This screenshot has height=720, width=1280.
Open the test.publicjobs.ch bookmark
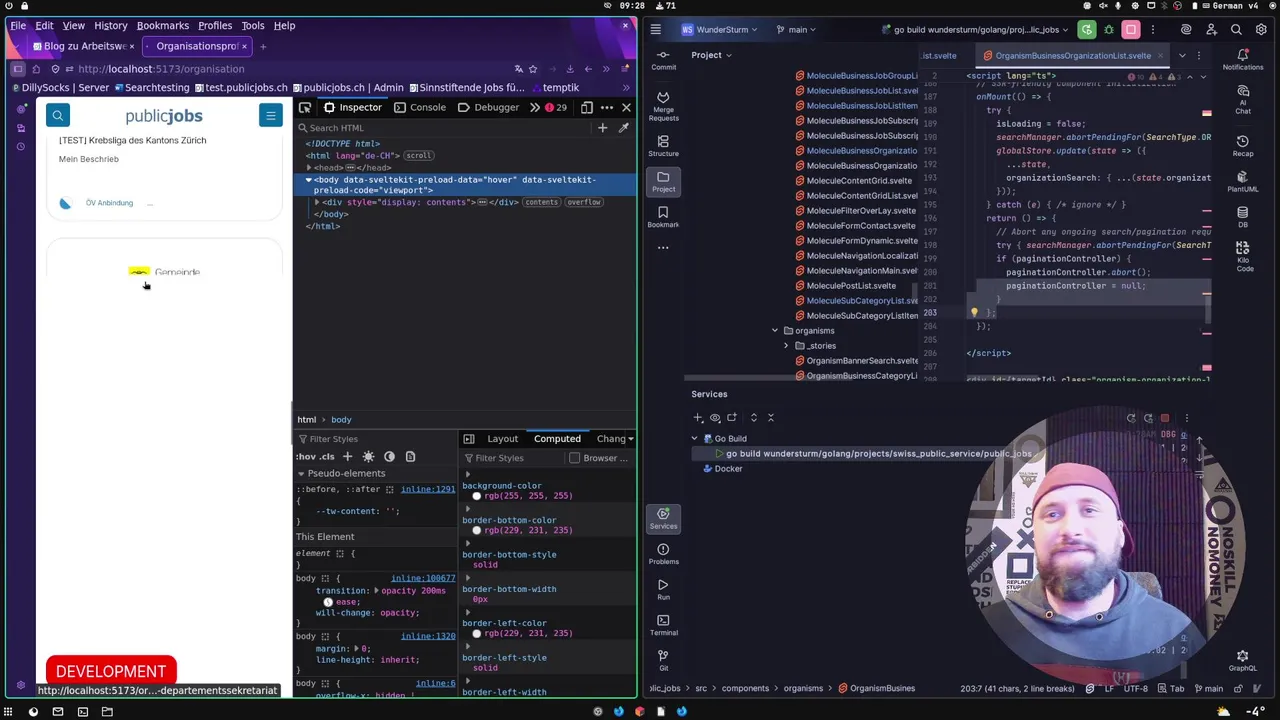[x=240, y=88]
